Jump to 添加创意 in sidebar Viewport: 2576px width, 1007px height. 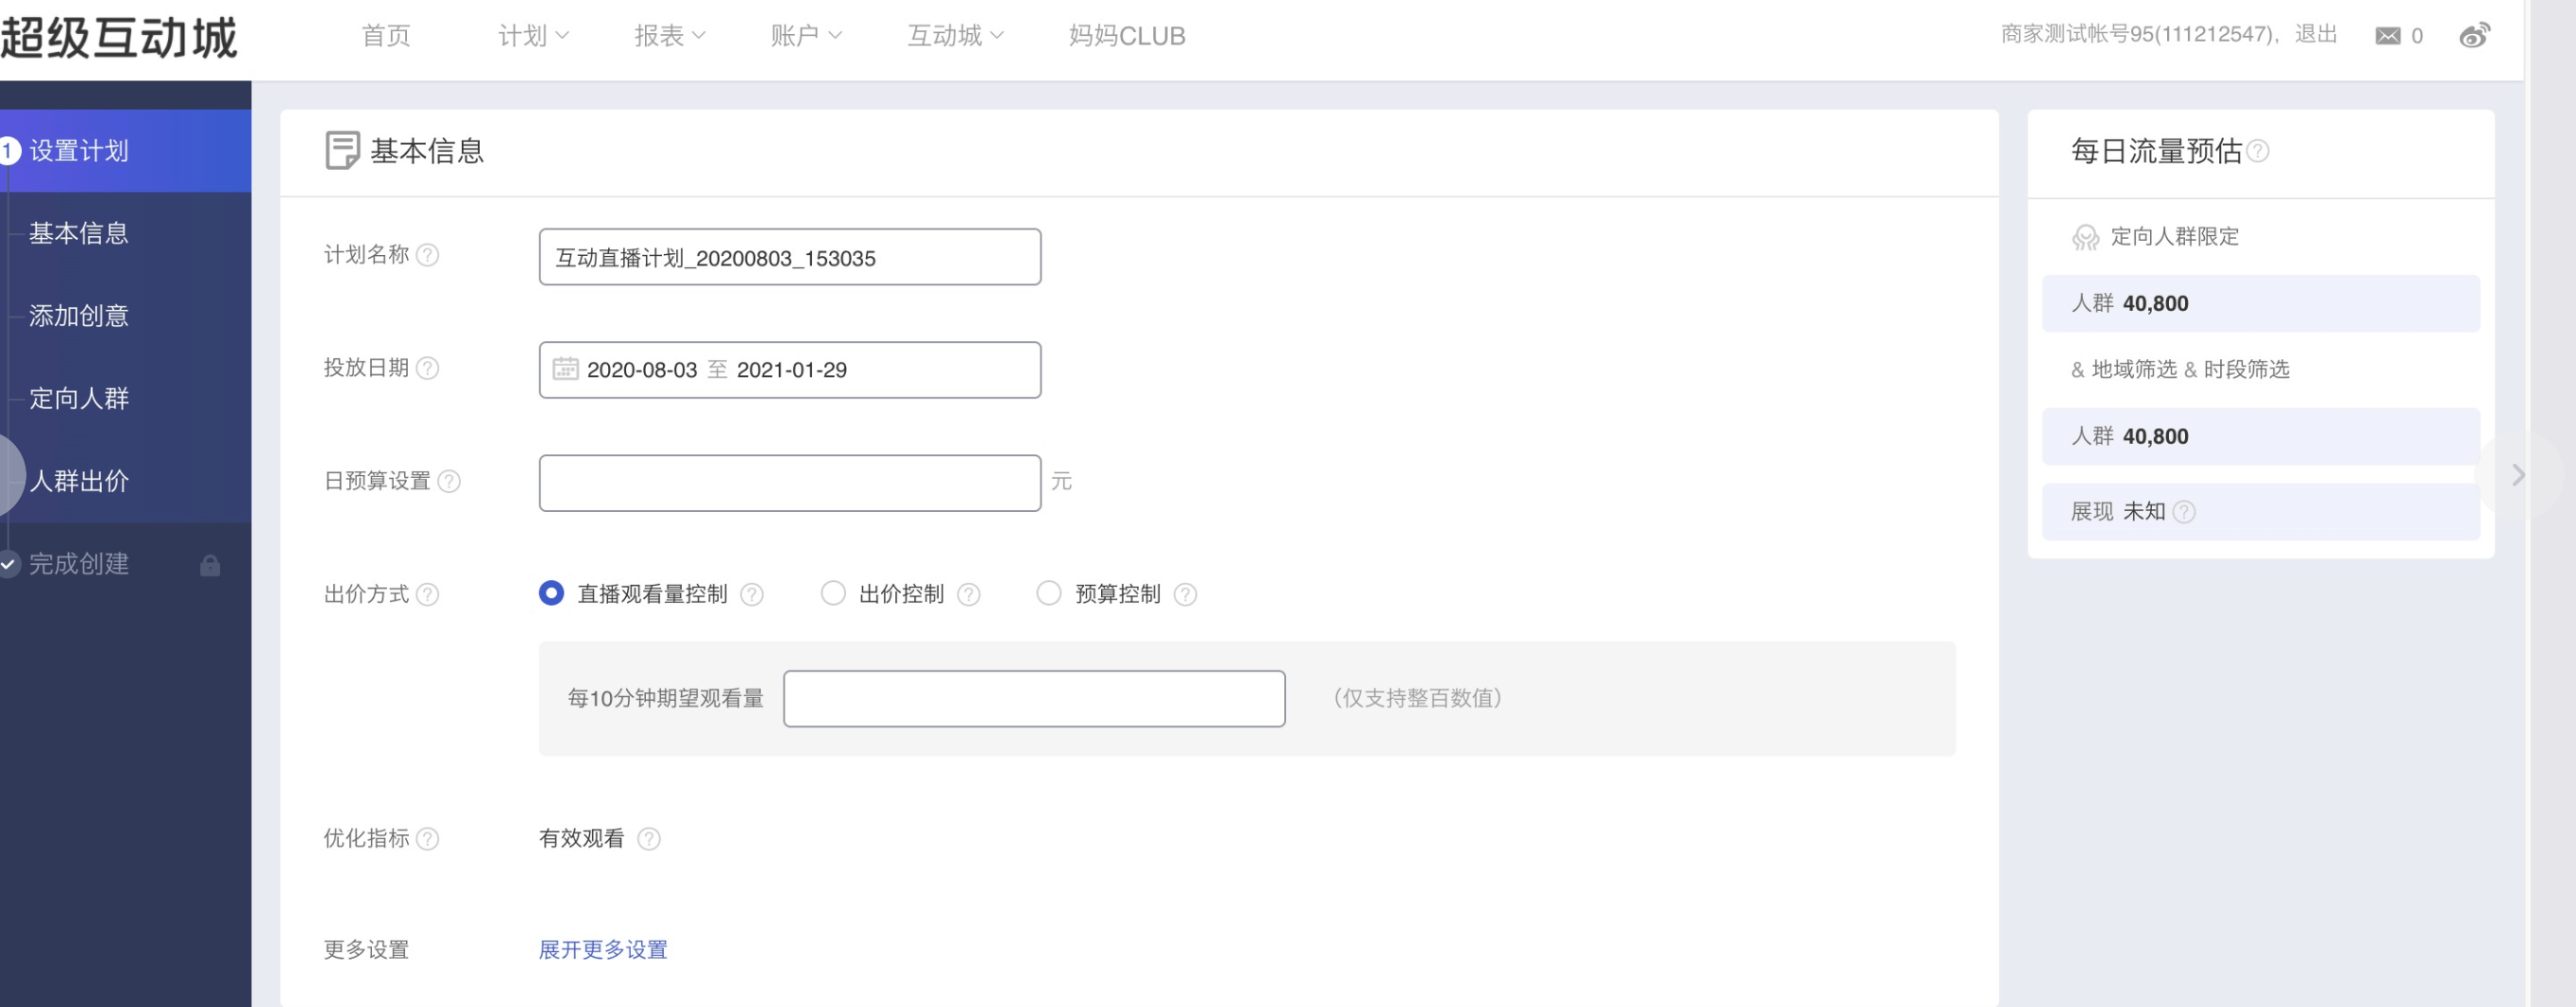(x=79, y=316)
